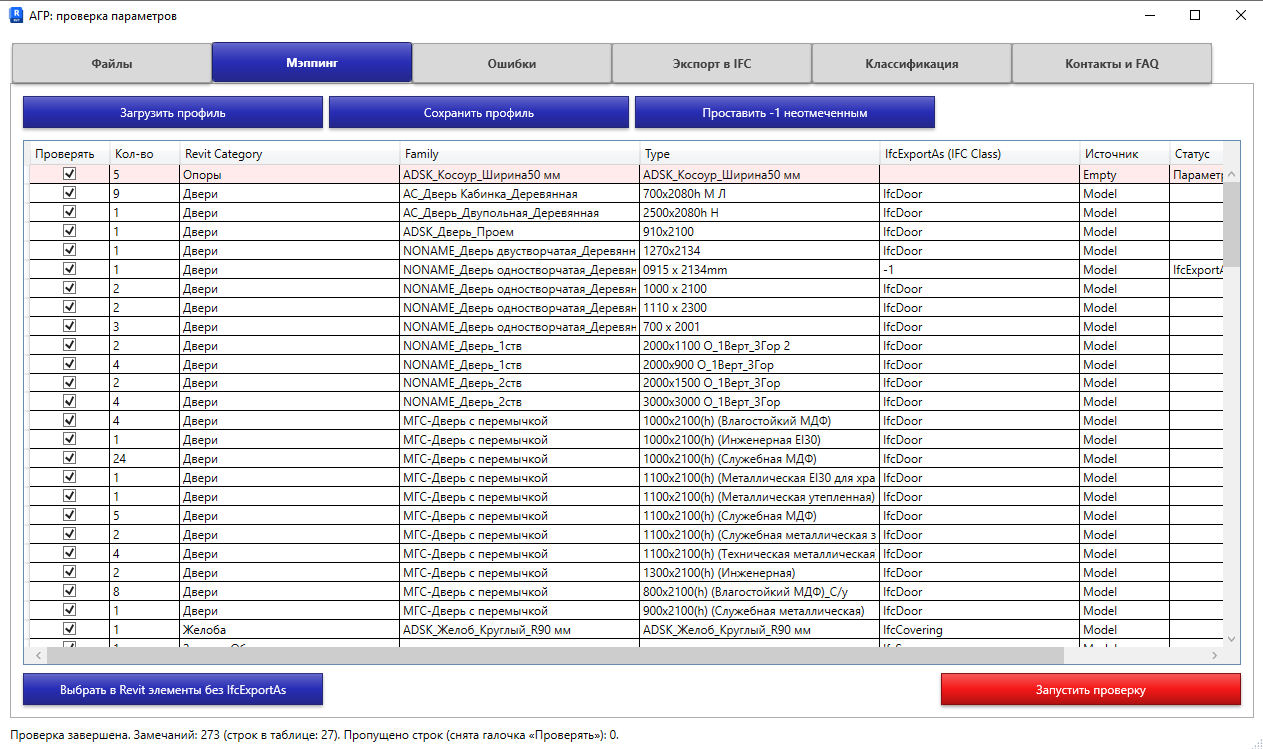Open the Контакты и FAQ tab
Viewport: 1263px width, 749px height.
click(1112, 64)
